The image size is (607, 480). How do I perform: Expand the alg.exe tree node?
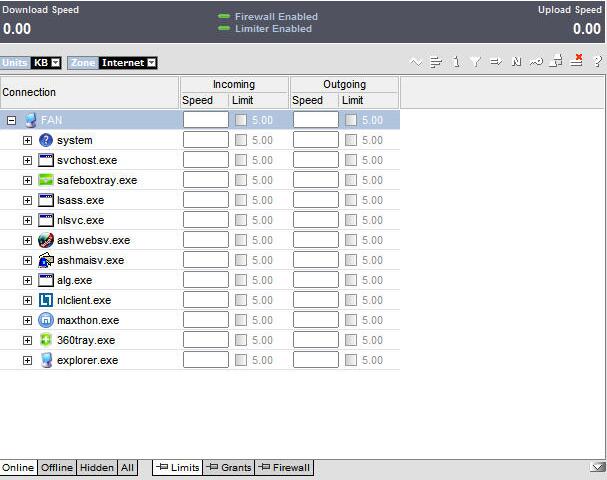[27, 280]
